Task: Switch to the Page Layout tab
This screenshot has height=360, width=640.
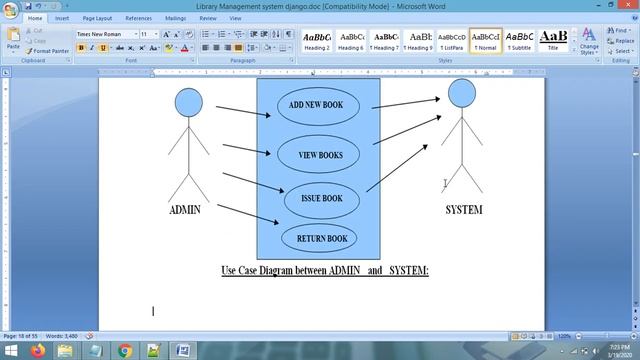Action: [x=97, y=18]
